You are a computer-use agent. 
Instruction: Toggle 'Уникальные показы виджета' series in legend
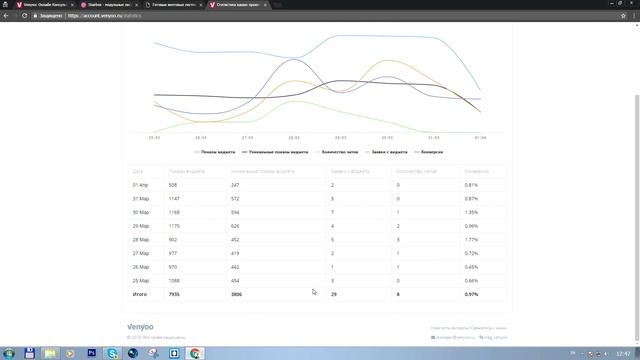pos(275,152)
